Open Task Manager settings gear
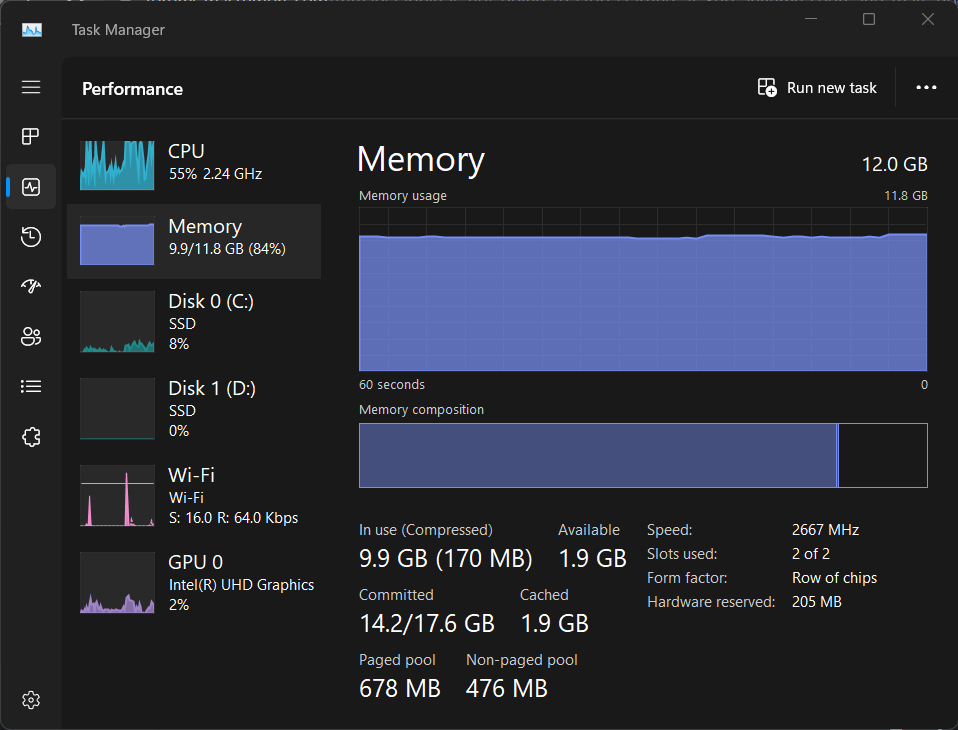Image resolution: width=958 pixels, height=730 pixels. click(31, 699)
